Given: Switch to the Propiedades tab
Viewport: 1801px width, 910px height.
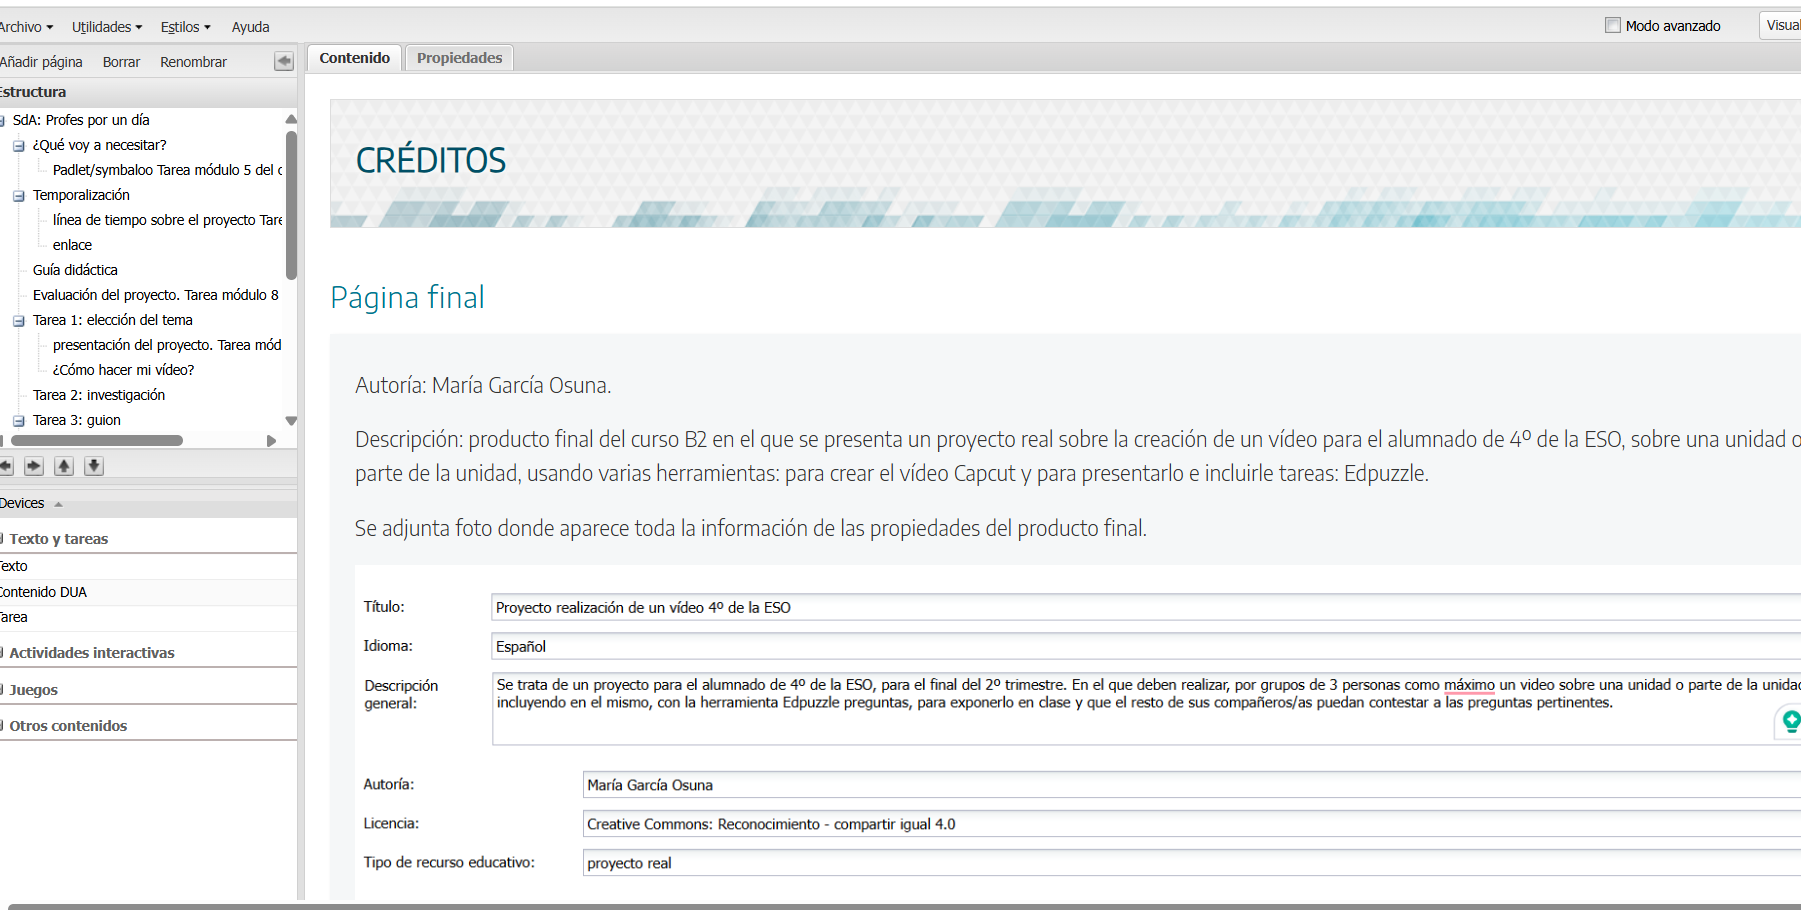Looking at the screenshot, I should point(459,58).
